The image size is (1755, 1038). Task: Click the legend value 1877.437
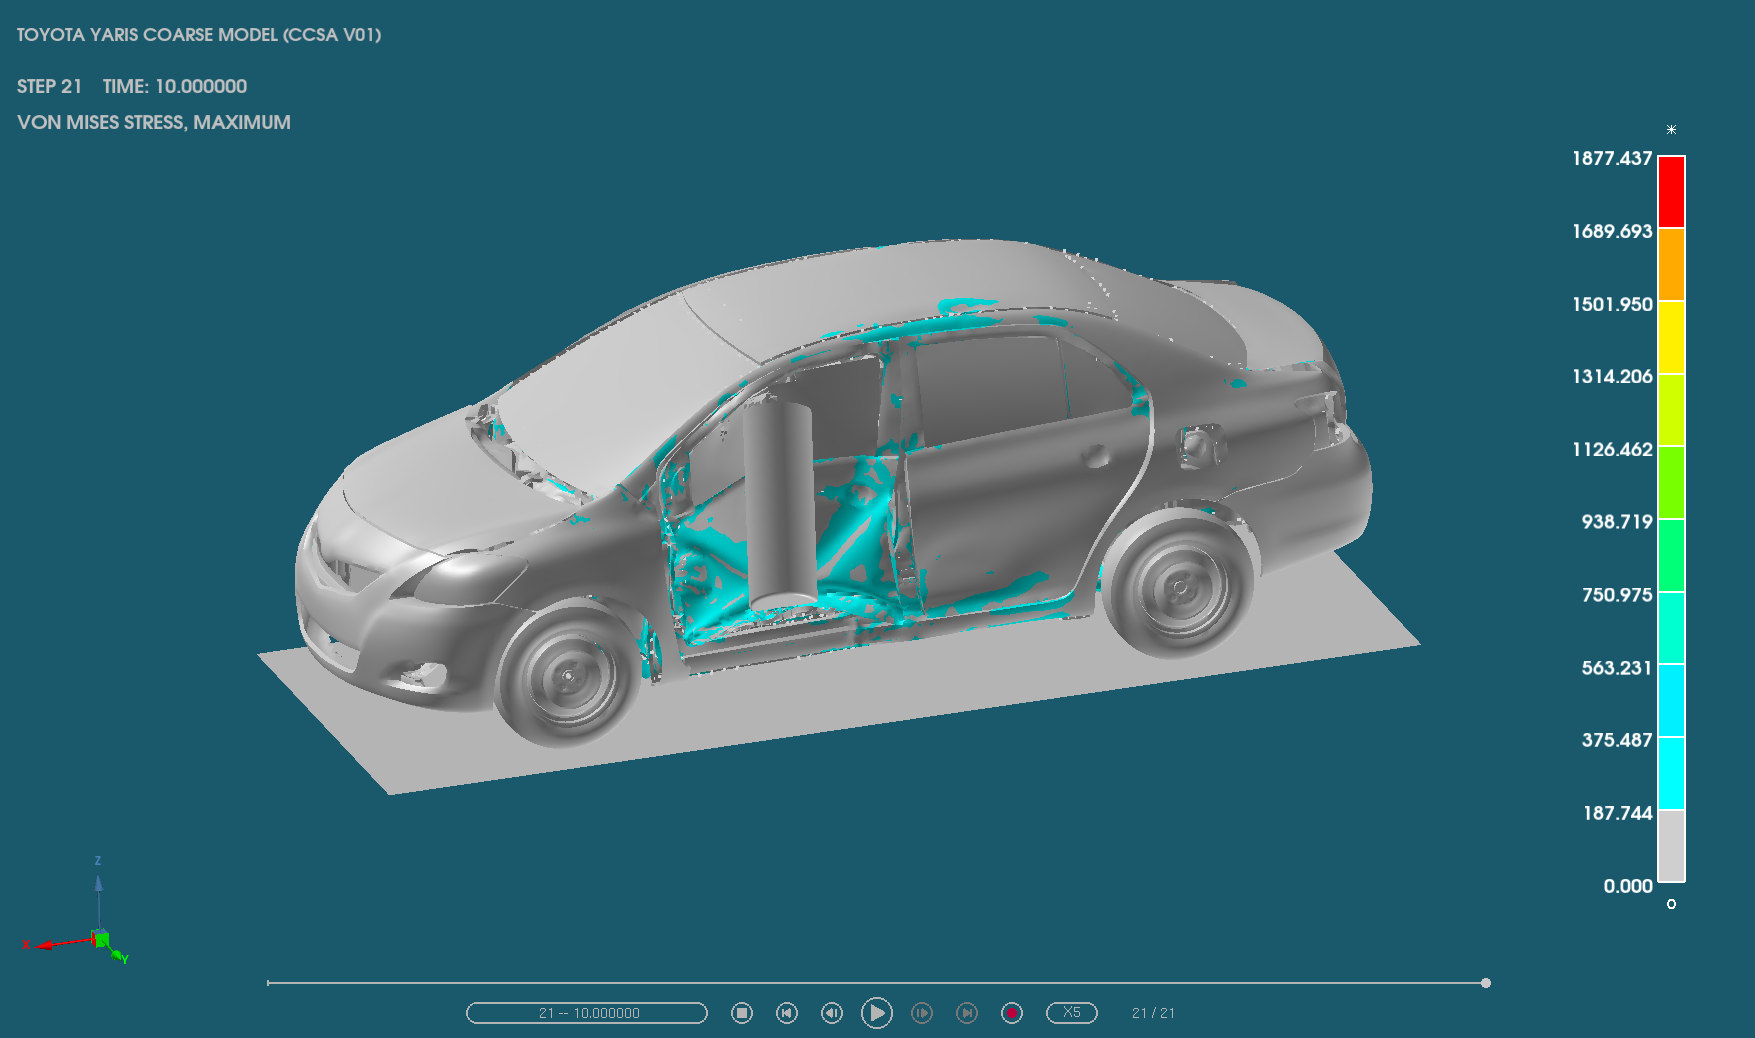(1612, 158)
